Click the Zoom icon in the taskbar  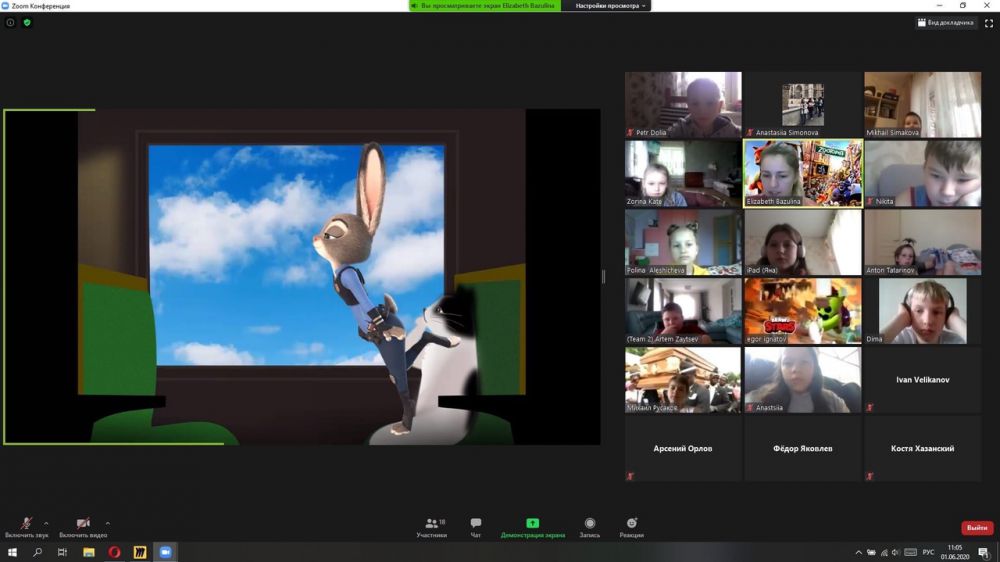[165, 552]
